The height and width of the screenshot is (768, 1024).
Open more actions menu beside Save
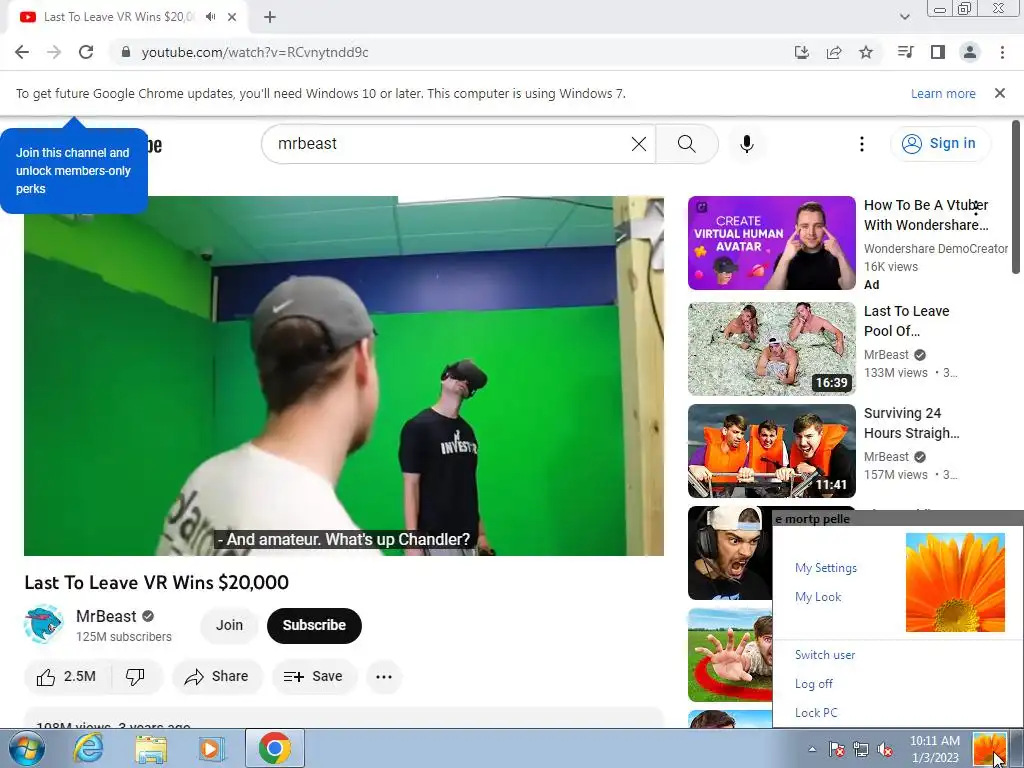click(x=384, y=677)
